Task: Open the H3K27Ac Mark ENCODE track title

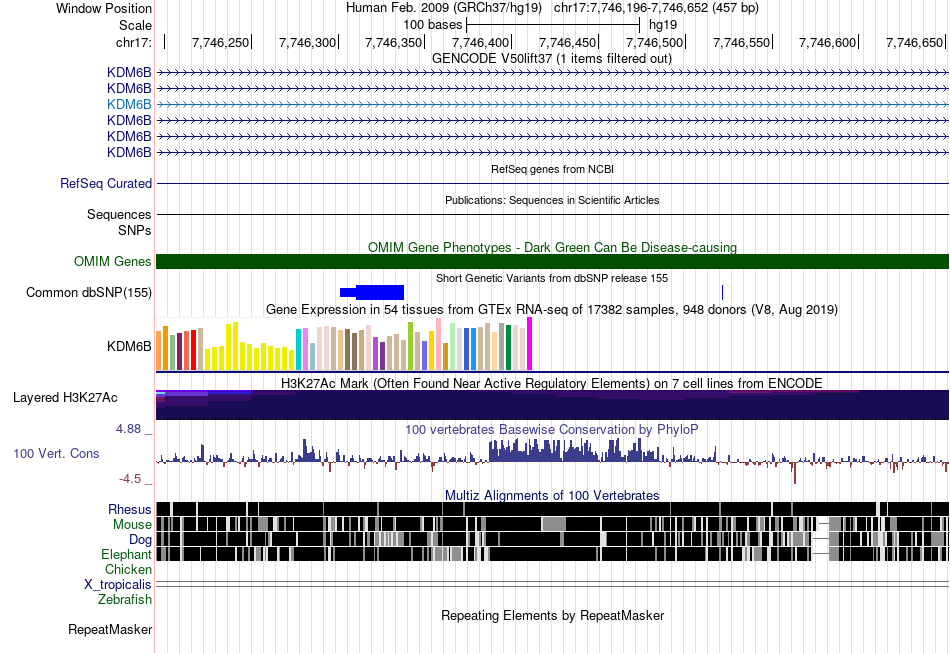Action: pos(552,383)
